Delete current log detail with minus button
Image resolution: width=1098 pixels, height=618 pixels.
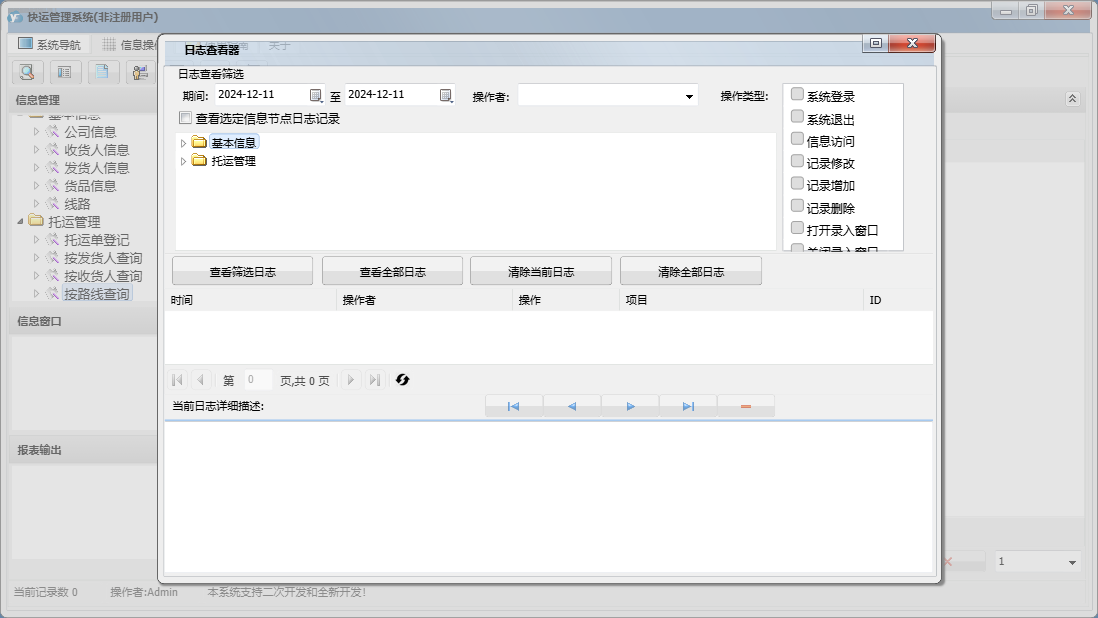pos(746,406)
